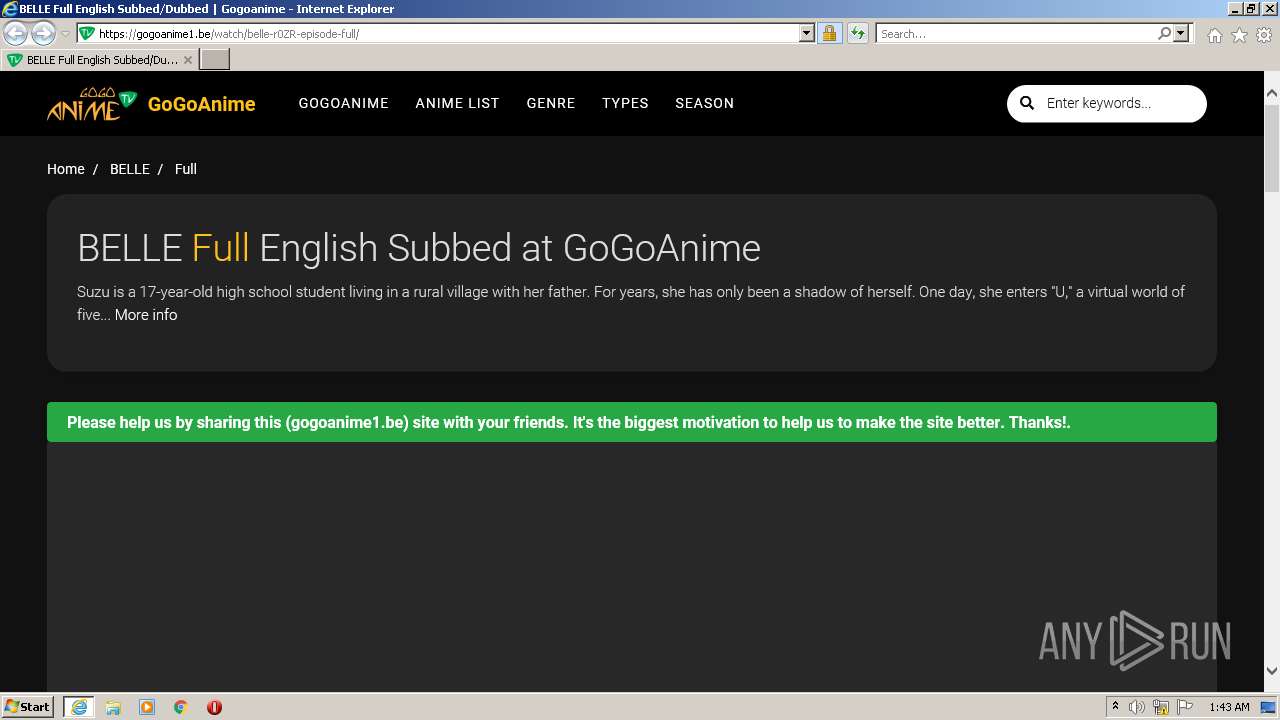Click the Refresh page icon

(x=857, y=33)
